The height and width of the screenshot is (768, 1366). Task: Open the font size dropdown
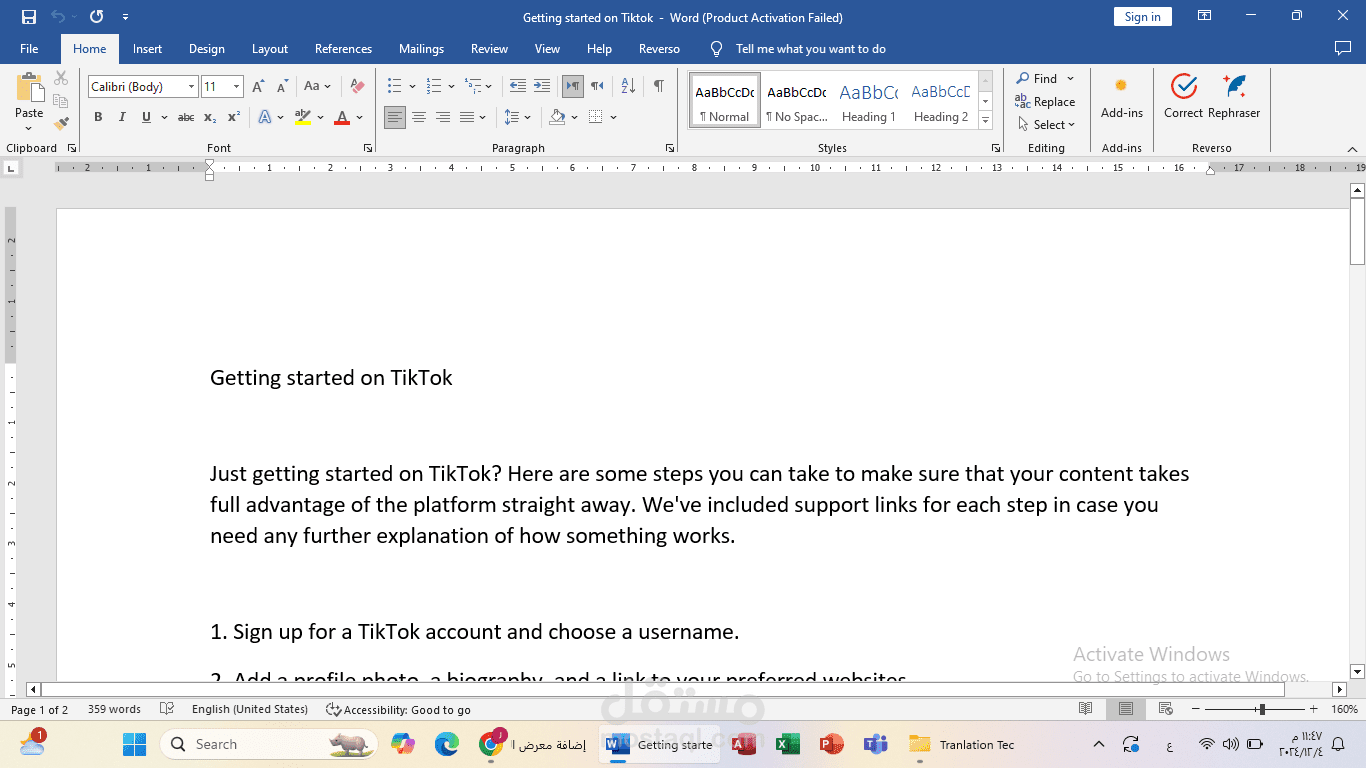(236, 87)
